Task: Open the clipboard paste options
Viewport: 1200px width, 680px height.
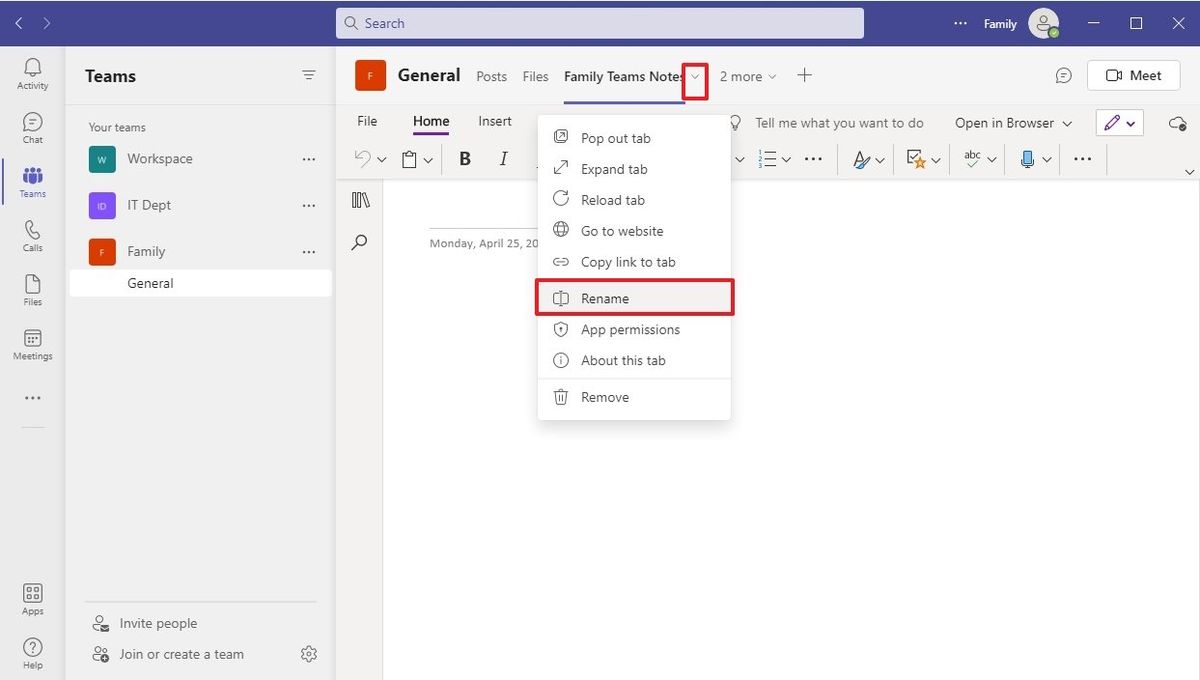Action: (x=411, y=158)
